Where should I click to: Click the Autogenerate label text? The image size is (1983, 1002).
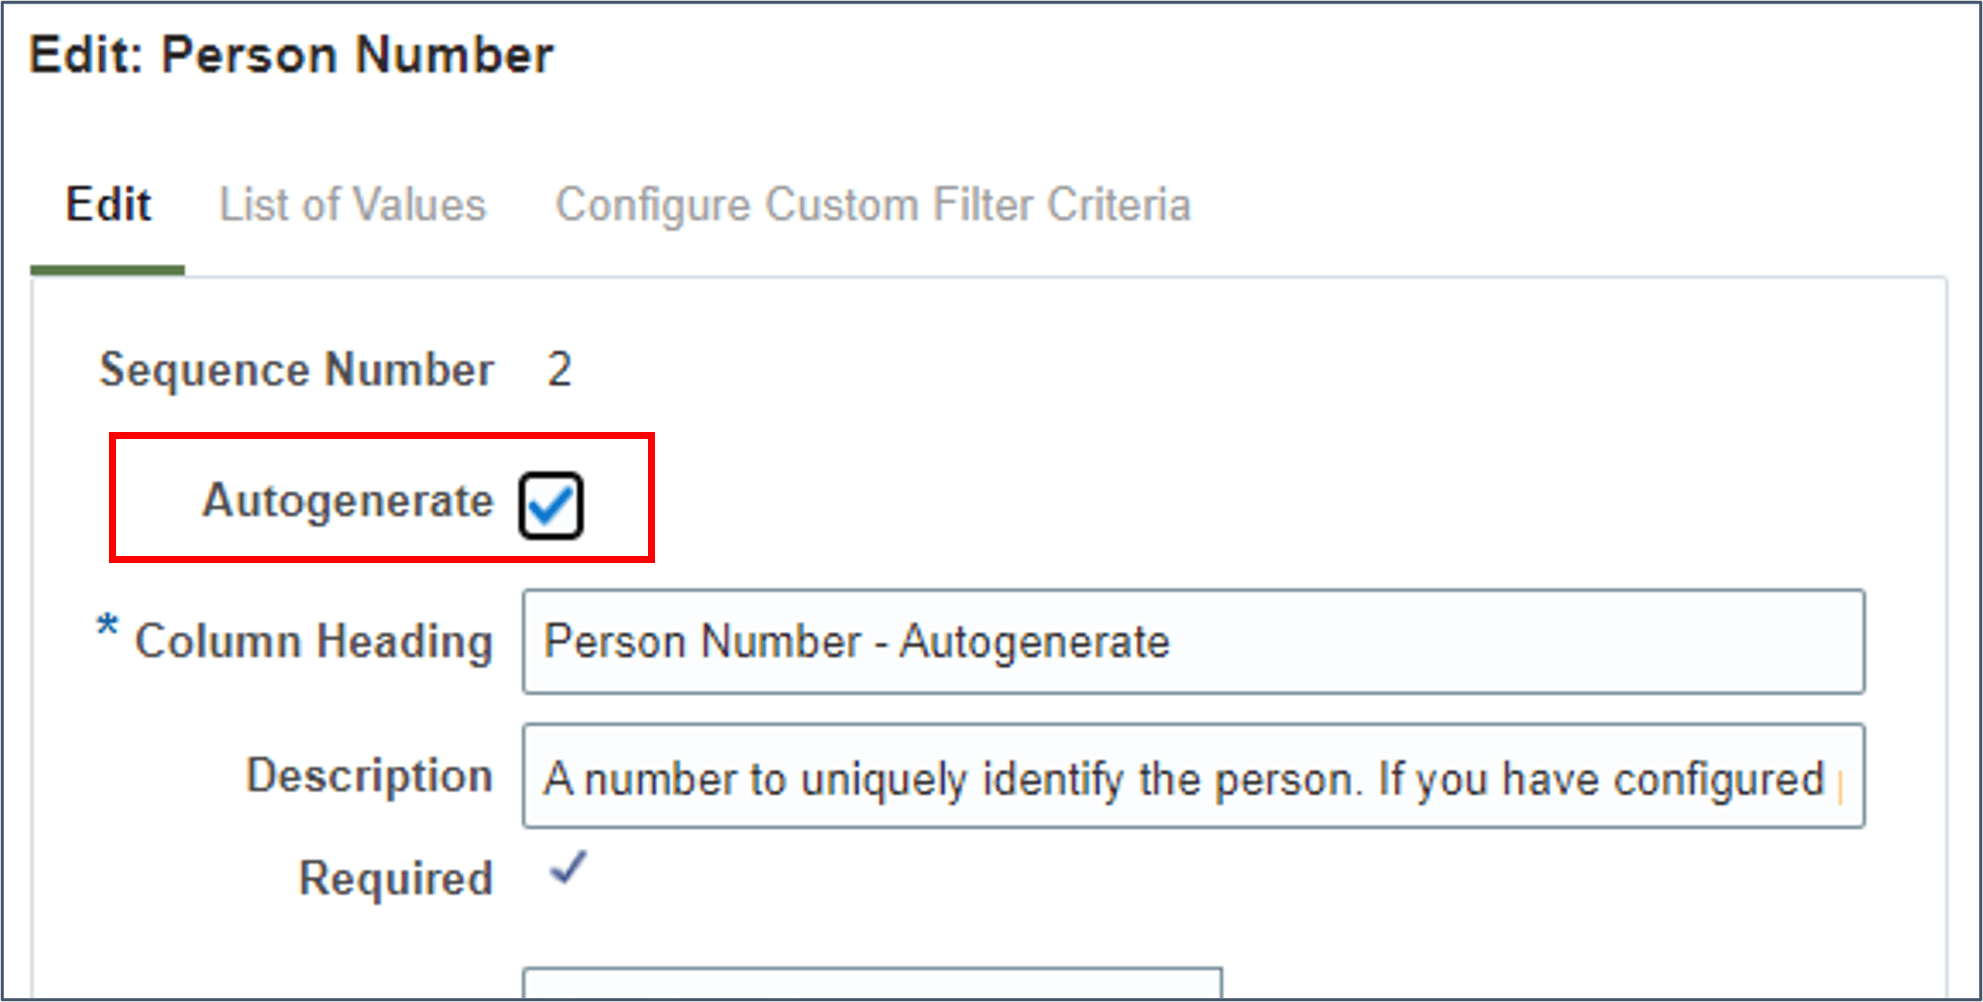click(348, 500)
